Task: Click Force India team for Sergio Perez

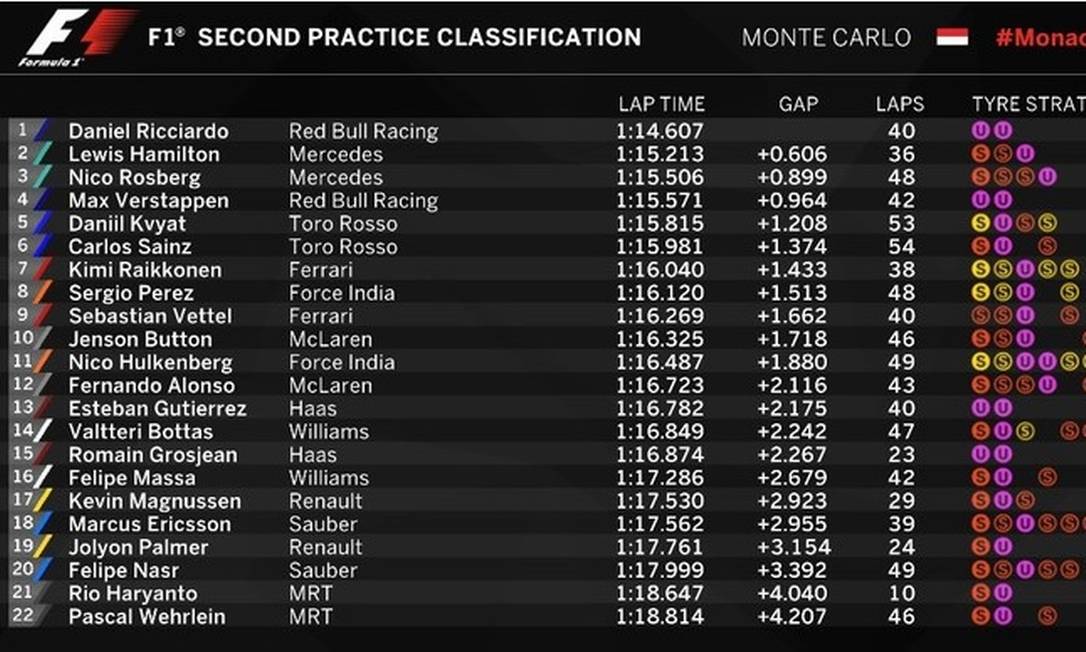Action: click(341, 293)
